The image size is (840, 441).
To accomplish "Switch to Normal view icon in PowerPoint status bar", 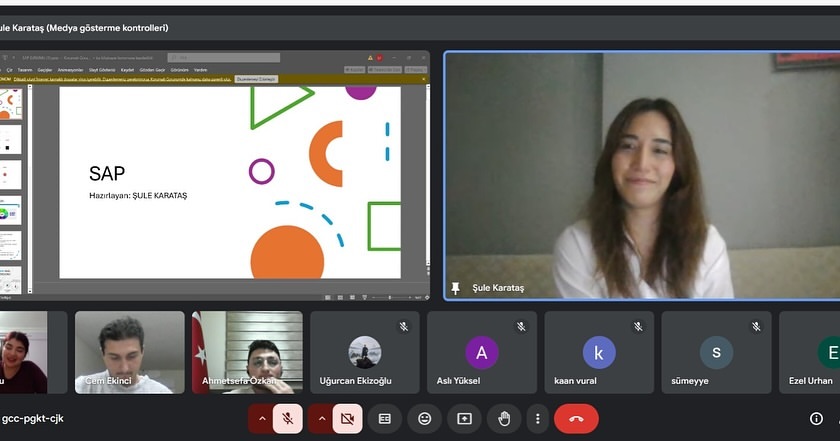I will [x=328, y=297].
